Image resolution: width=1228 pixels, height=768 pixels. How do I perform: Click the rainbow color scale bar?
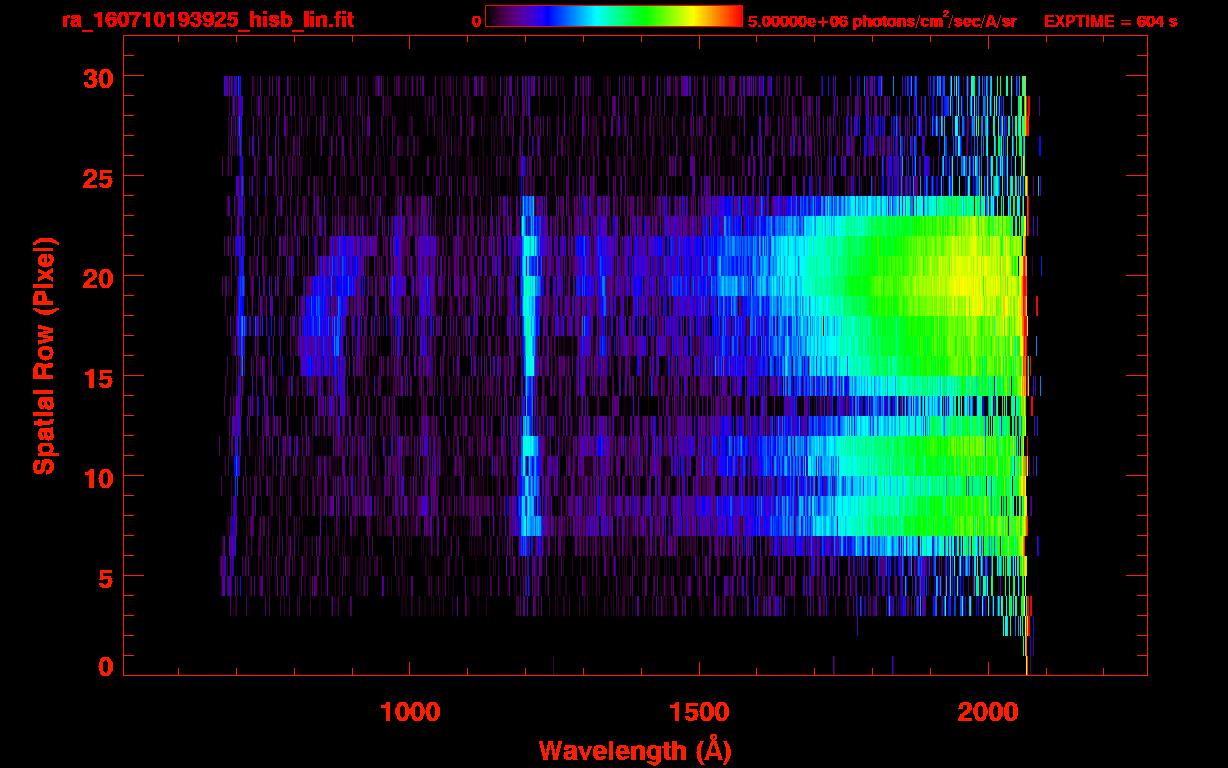point(613,16)
